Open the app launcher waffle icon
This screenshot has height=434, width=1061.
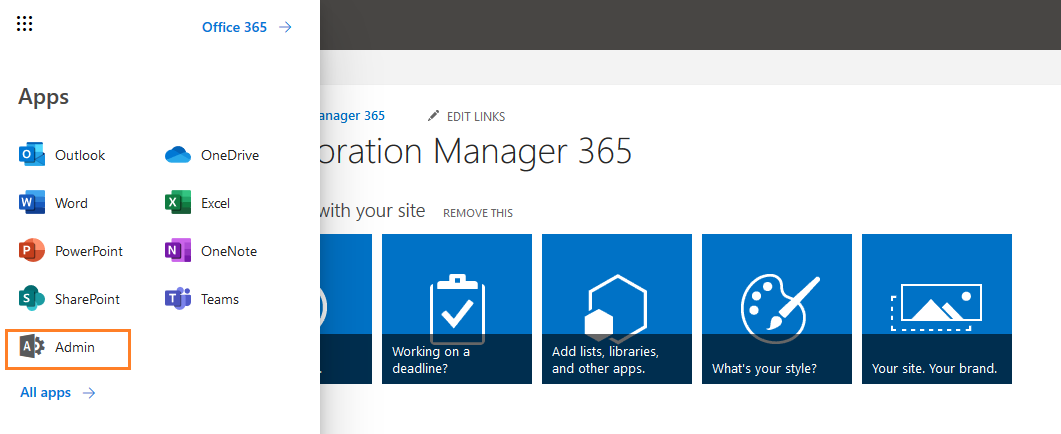(24, 24)
